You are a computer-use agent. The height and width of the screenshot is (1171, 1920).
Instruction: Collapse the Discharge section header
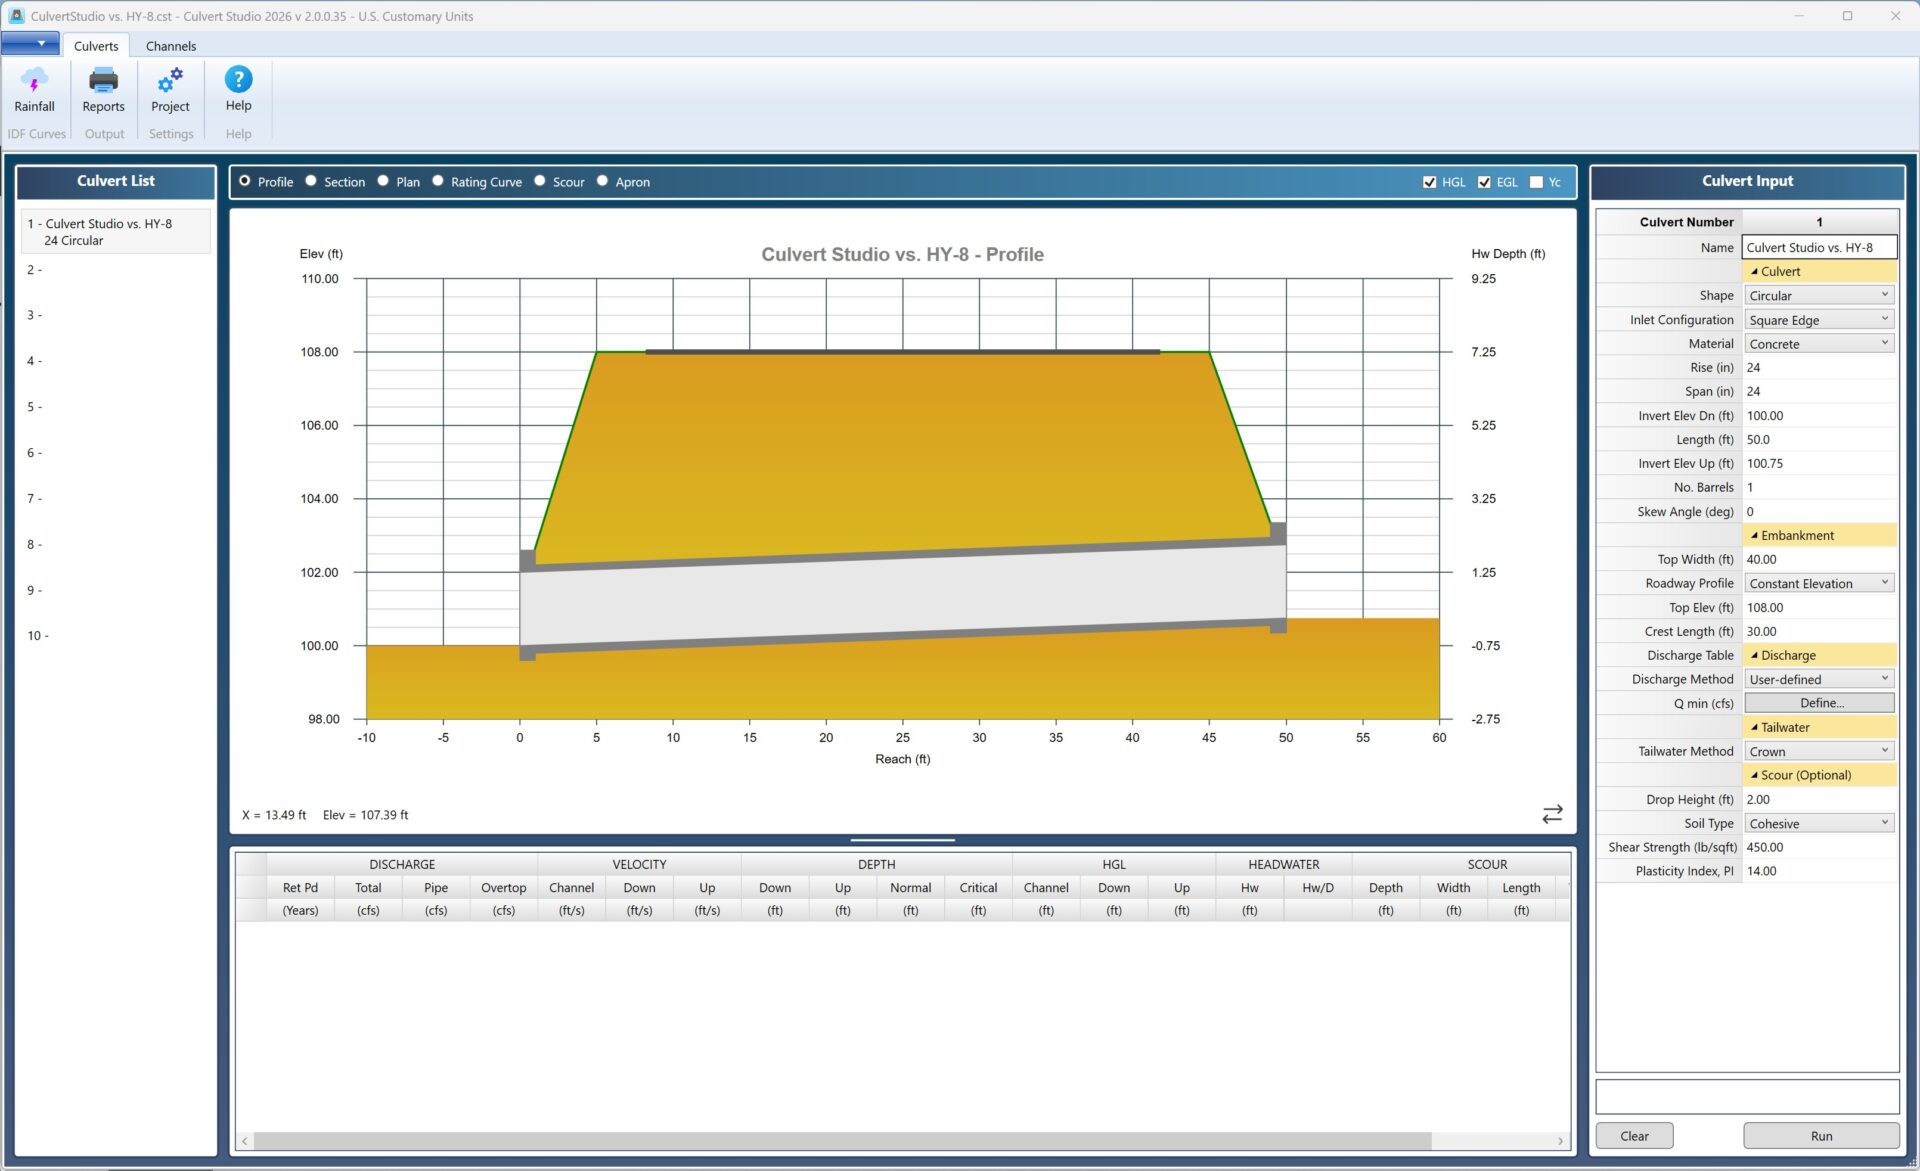1819,655
